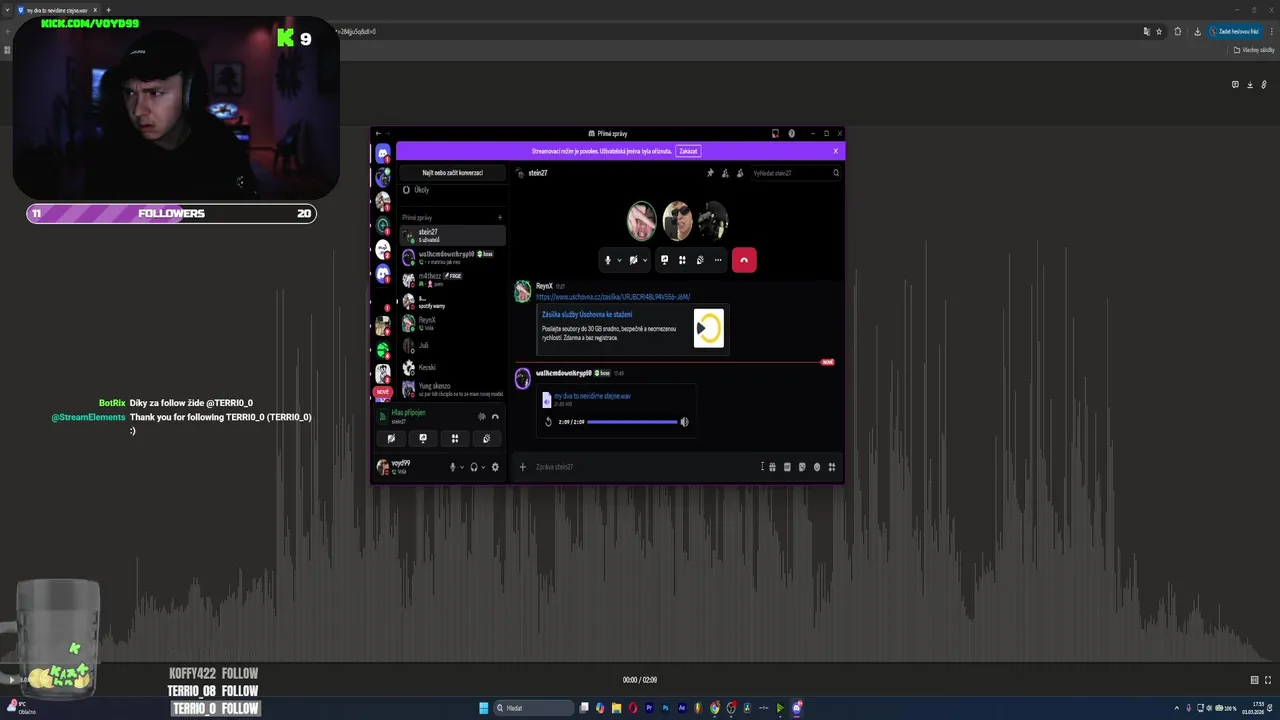
Task: Click Windows Start button on taskbar
Action: (483, 708)
